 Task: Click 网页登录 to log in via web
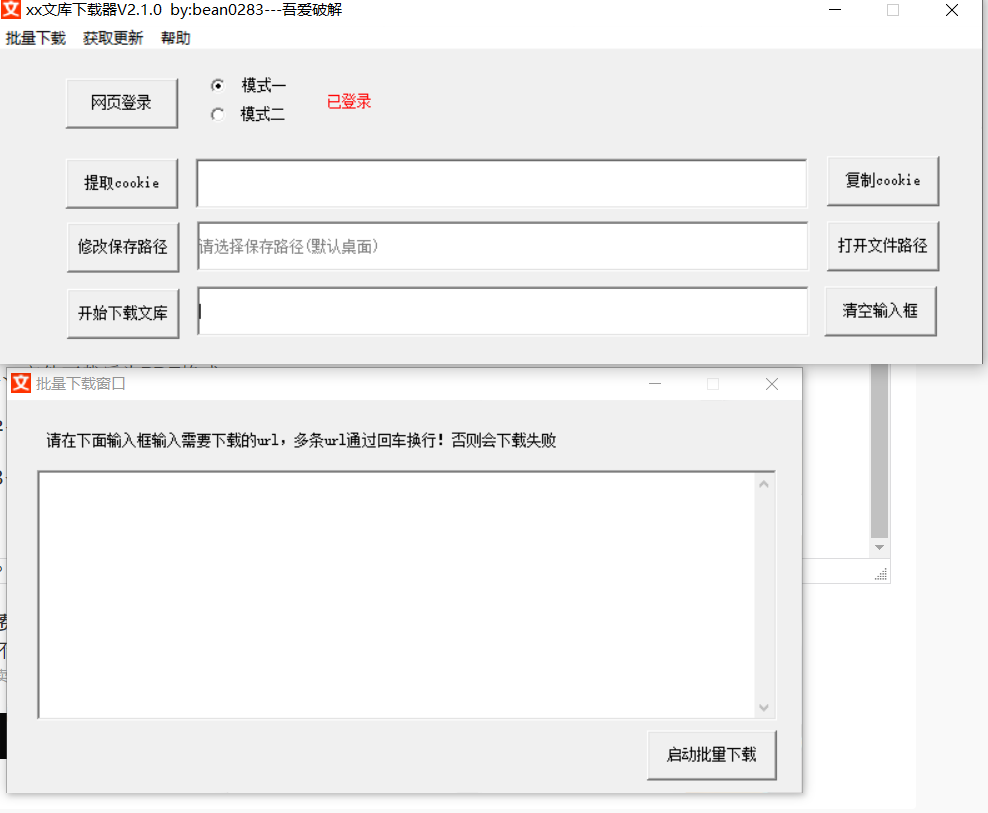(121, 102)
